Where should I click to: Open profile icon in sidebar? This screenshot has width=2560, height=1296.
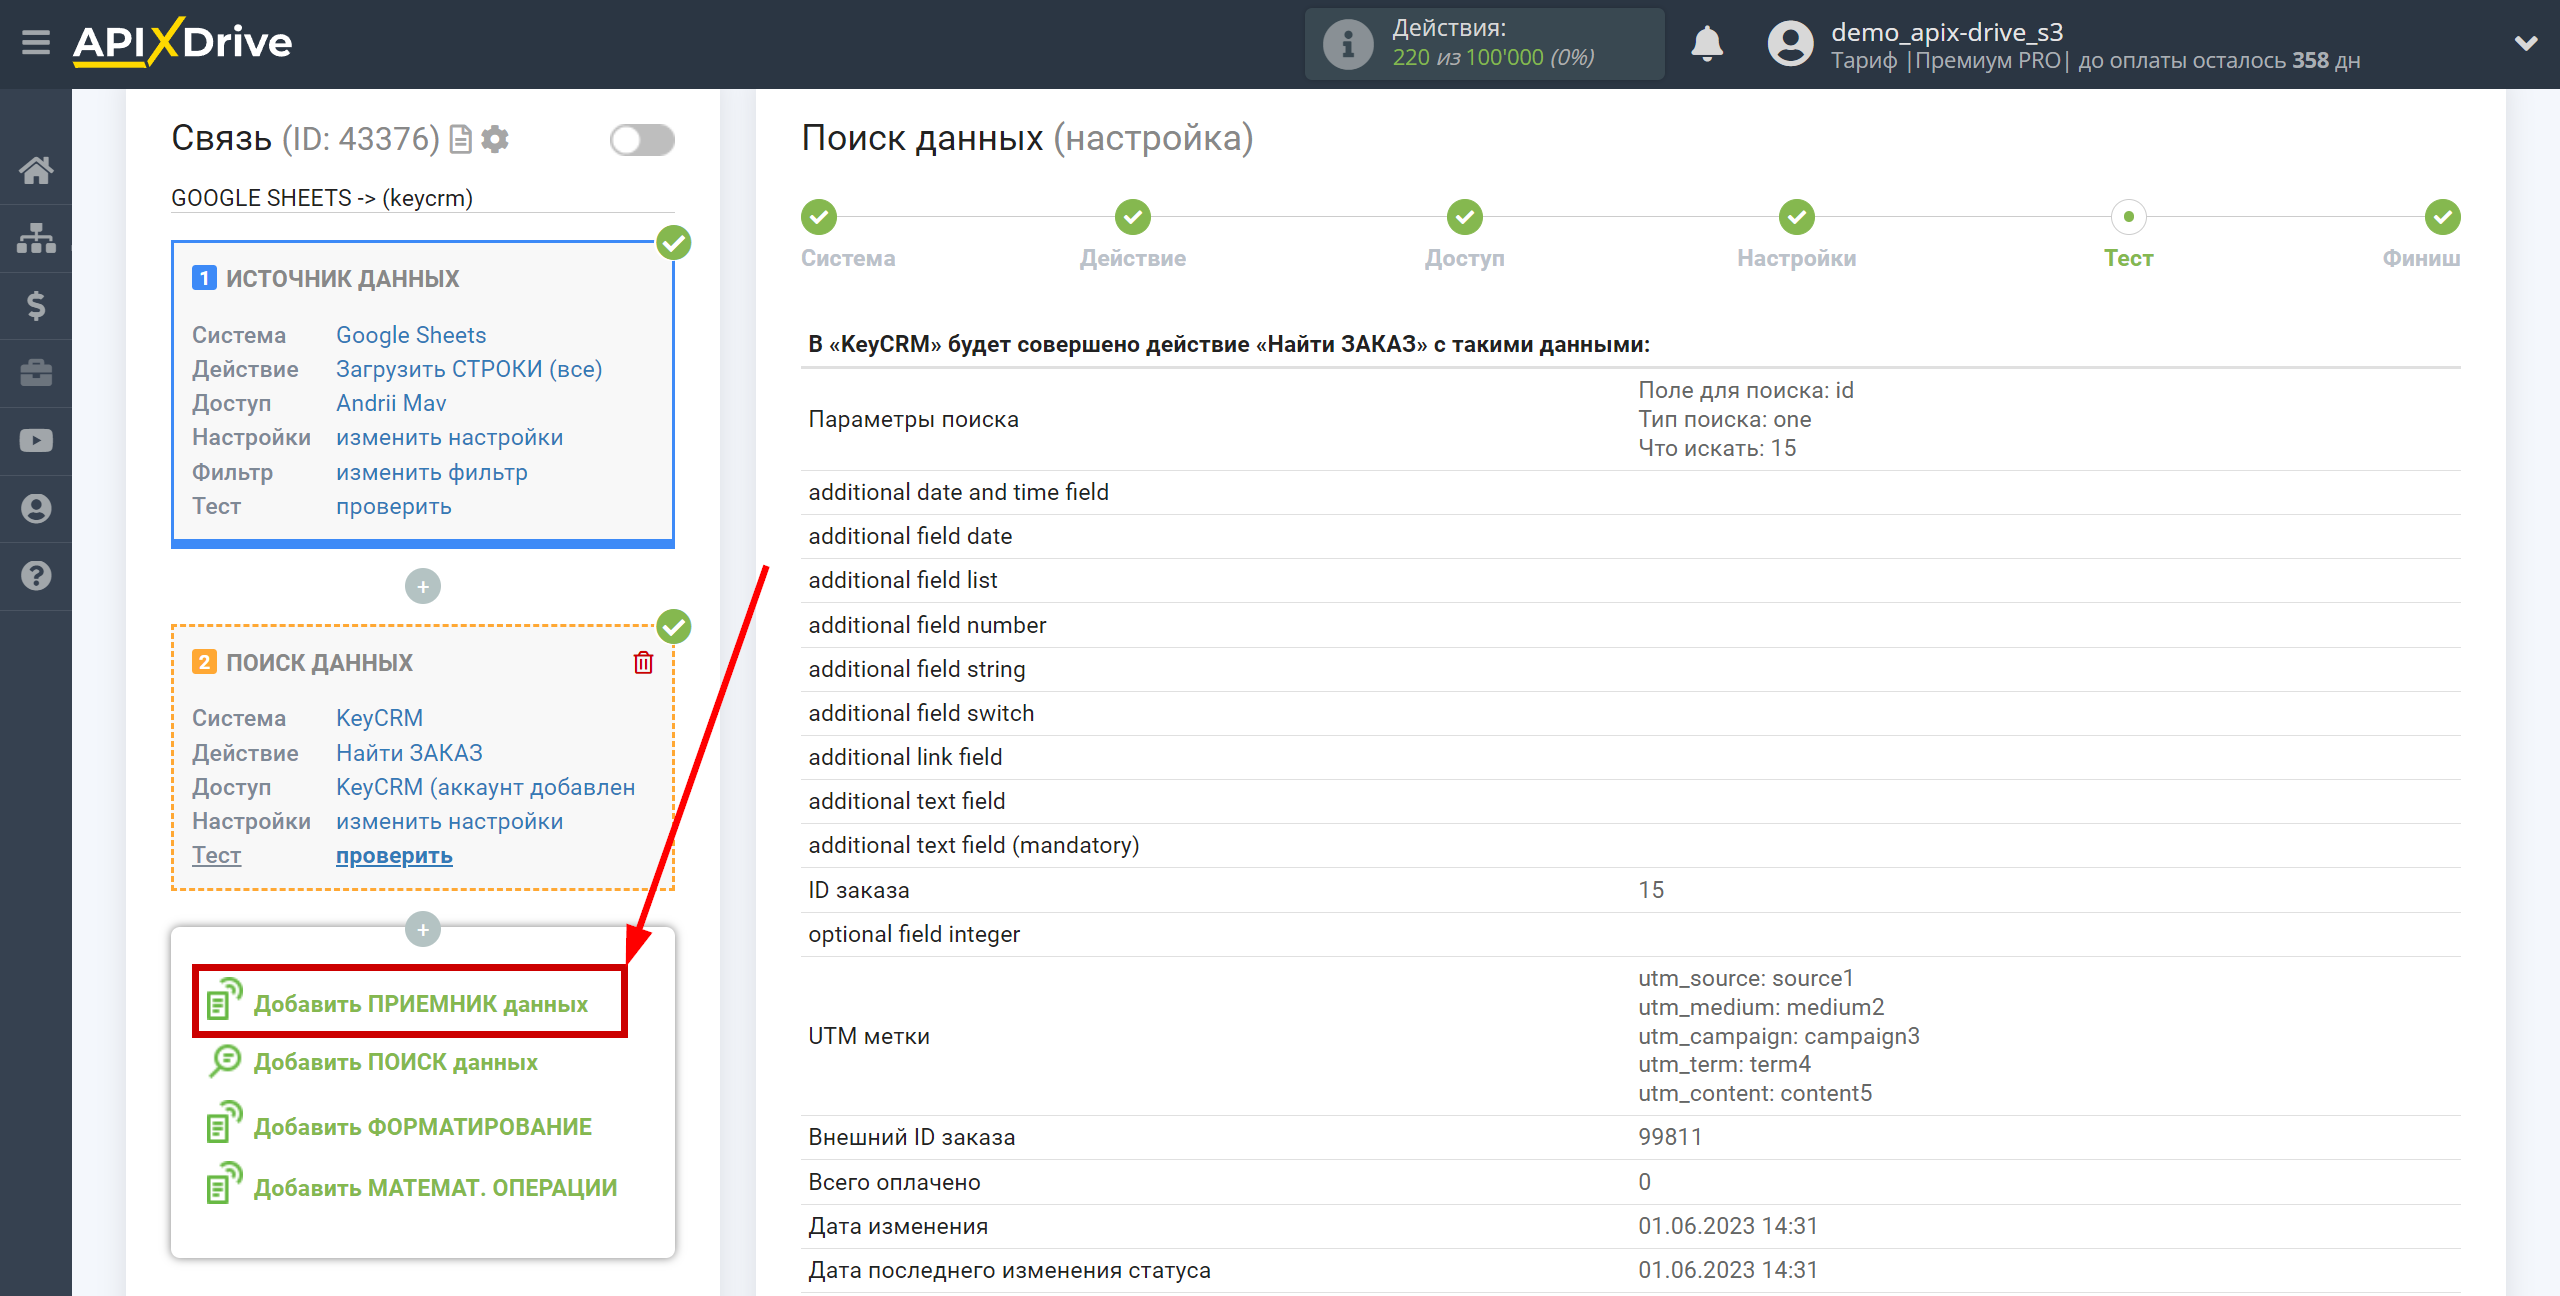pyautogui.click(x=36, y=508)
